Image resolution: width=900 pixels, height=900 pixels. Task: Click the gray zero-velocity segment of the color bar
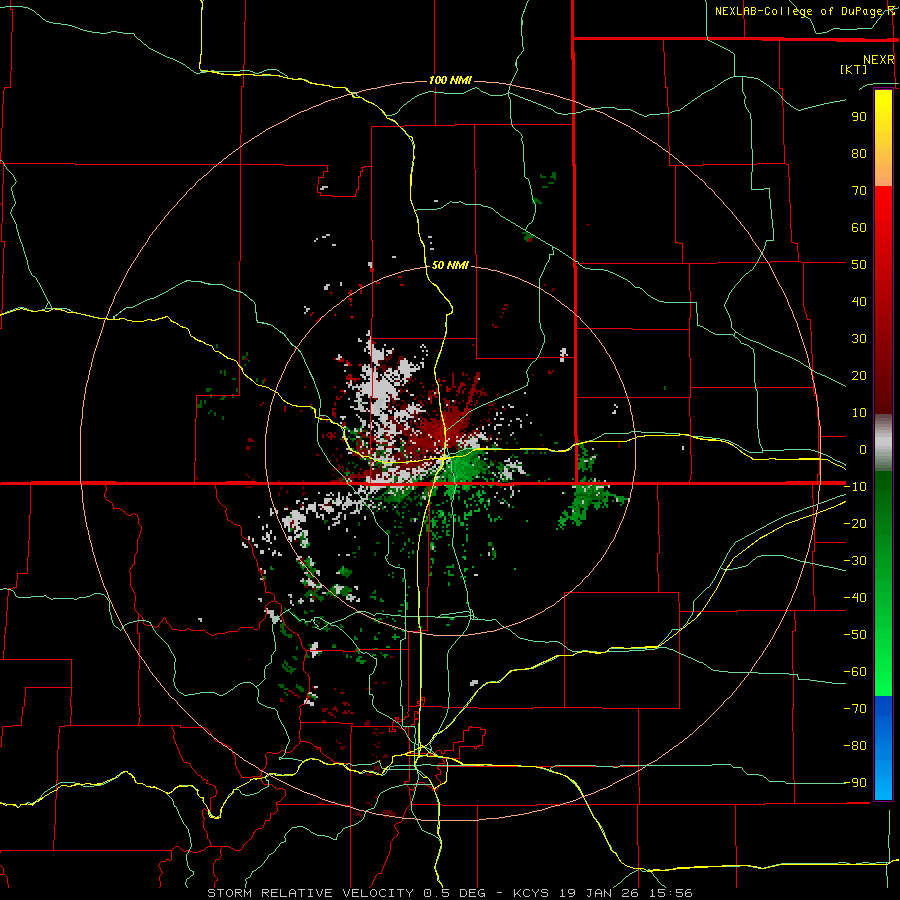883,443
